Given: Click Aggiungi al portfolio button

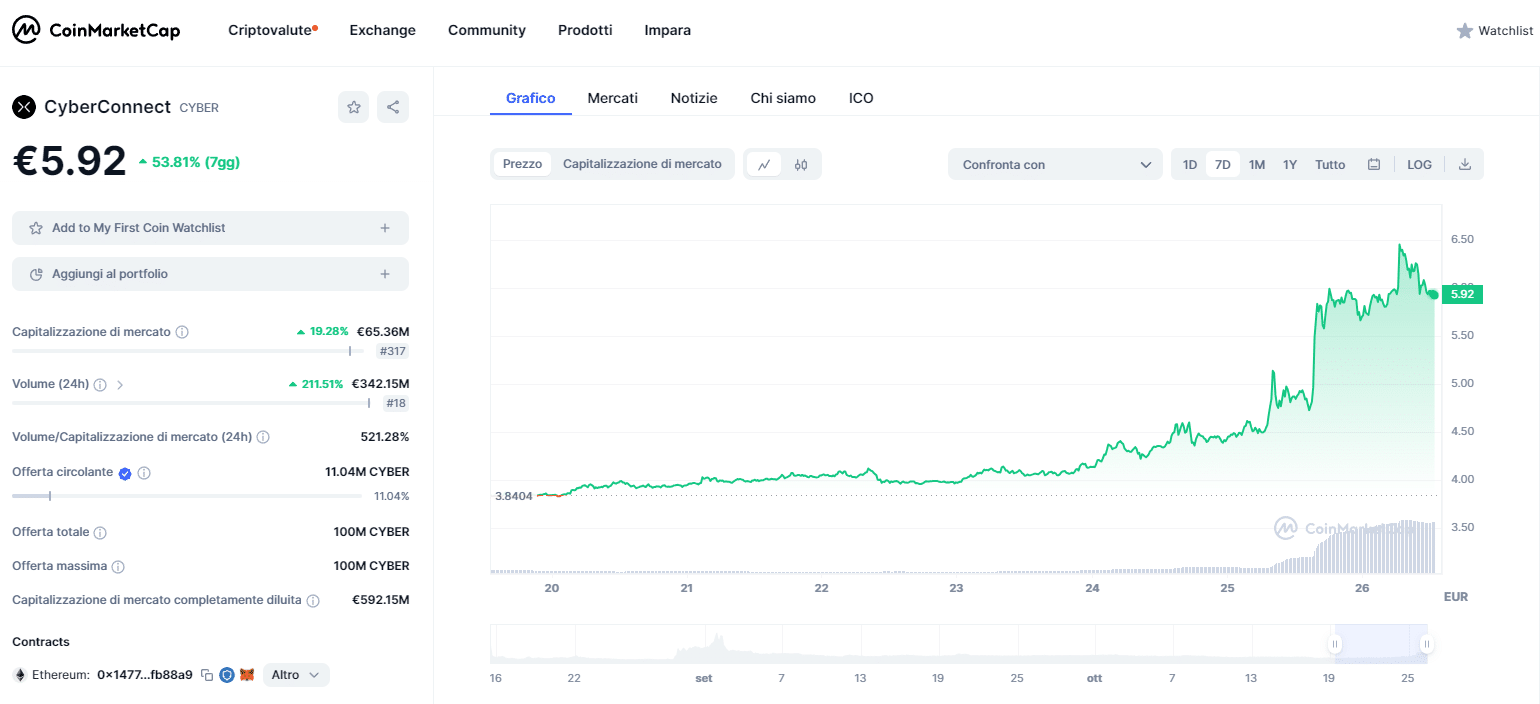Looking at the screenshot, I should (x=210, y=274).
